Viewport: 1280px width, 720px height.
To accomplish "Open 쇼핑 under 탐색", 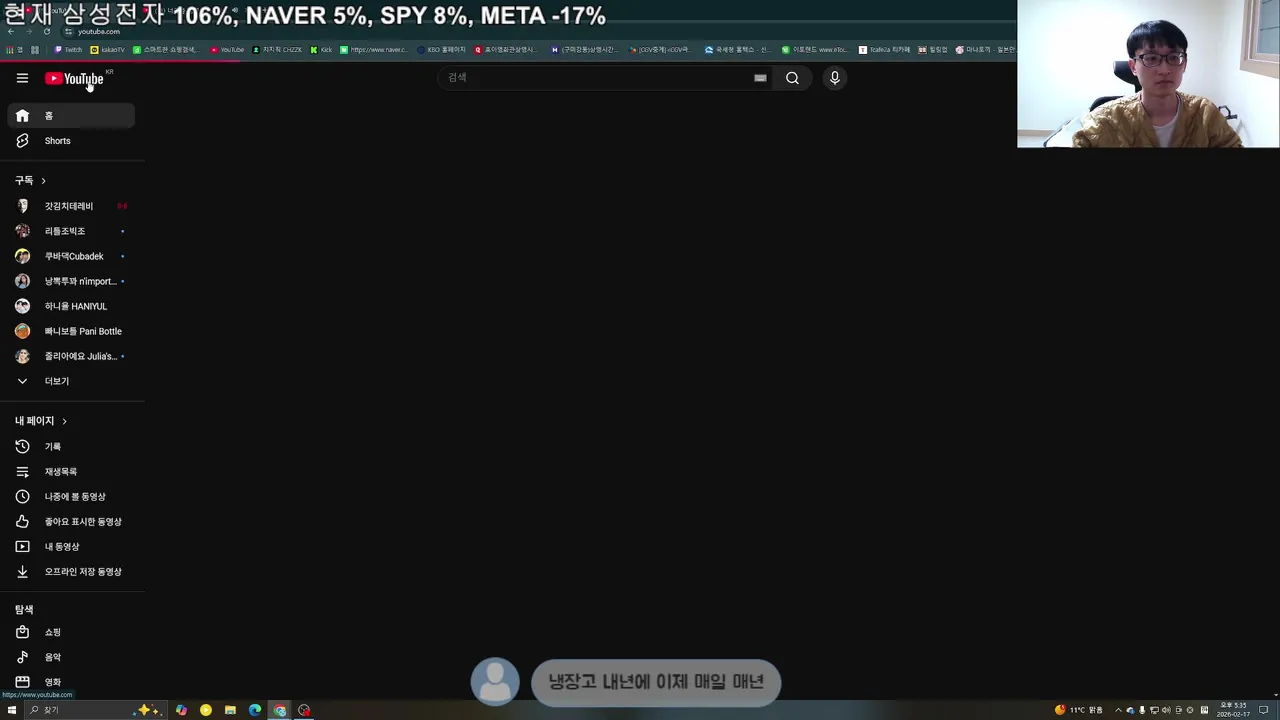I will point(71,632).
